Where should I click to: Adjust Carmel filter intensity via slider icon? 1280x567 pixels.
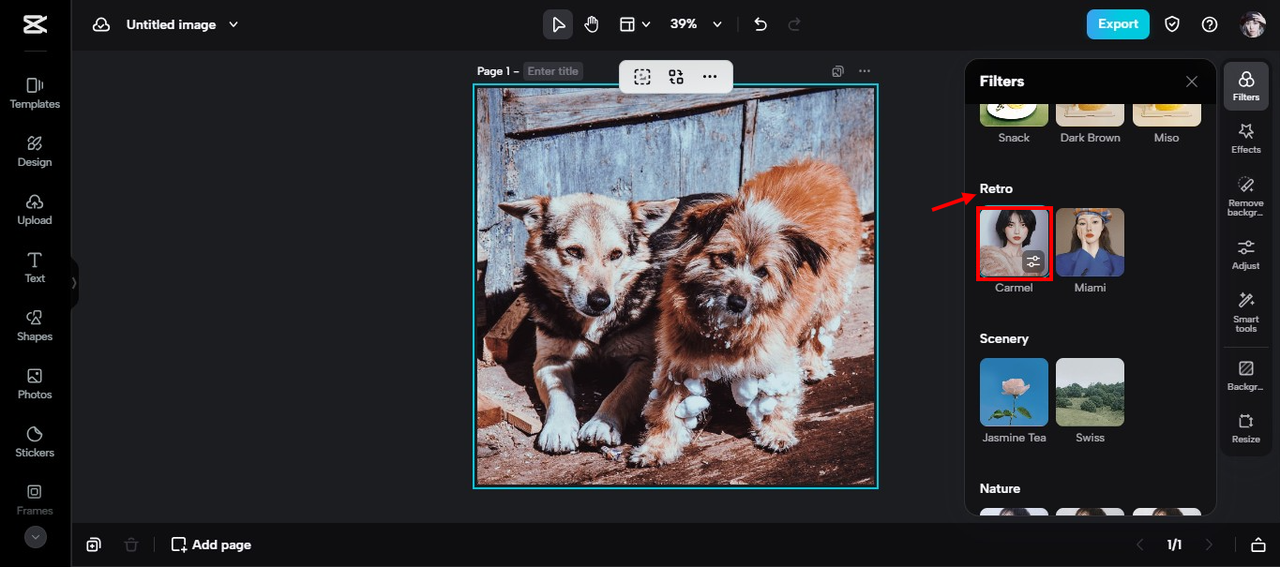click(x=1034, y=262)
